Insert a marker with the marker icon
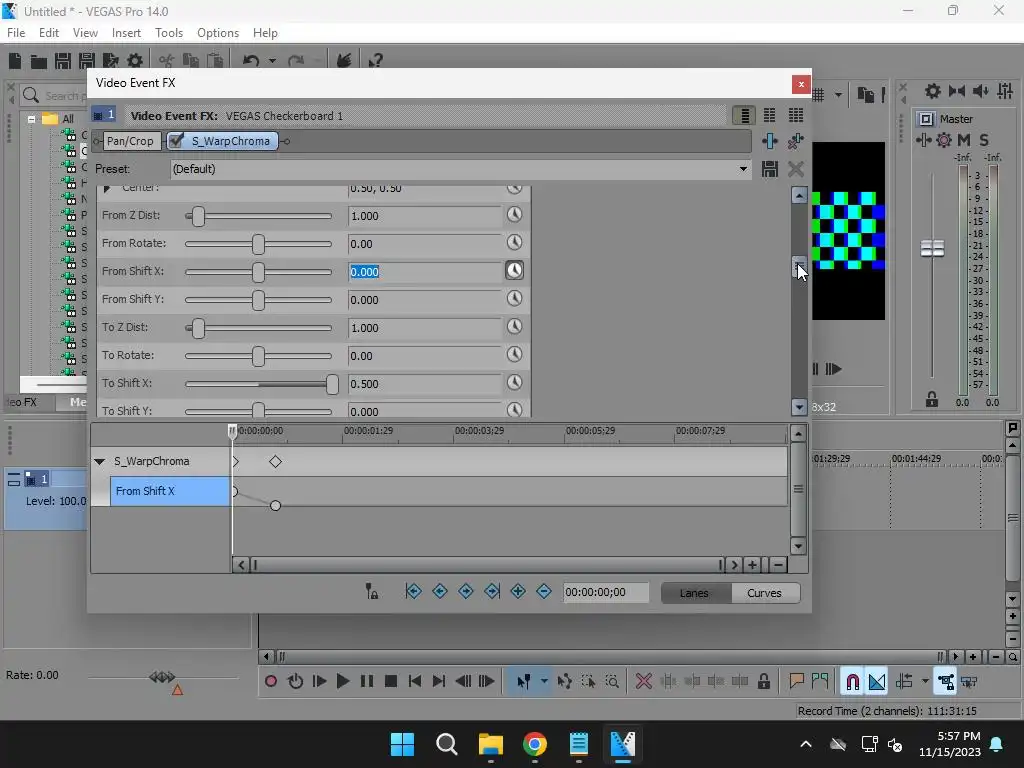Viewport: 1024px width, 768px height. pos(796,681)
